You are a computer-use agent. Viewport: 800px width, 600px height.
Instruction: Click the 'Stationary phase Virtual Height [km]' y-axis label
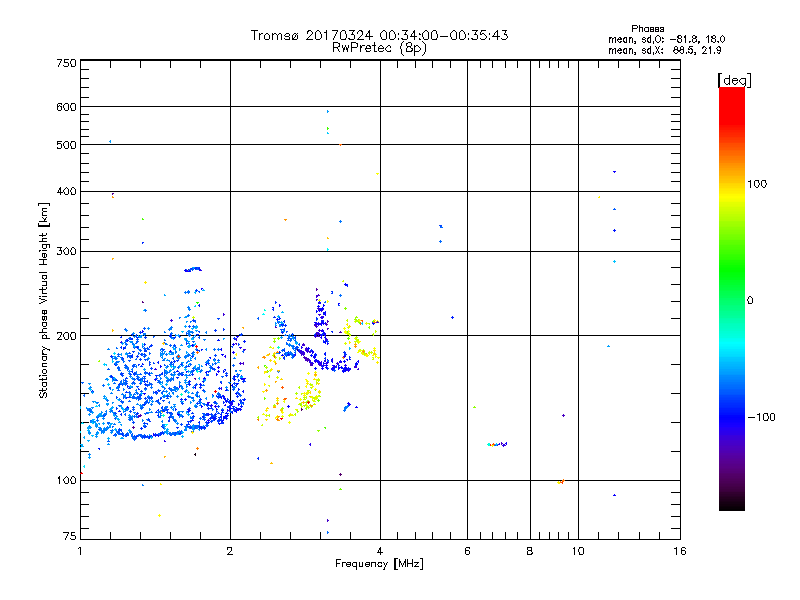click(x=44, y=301)
